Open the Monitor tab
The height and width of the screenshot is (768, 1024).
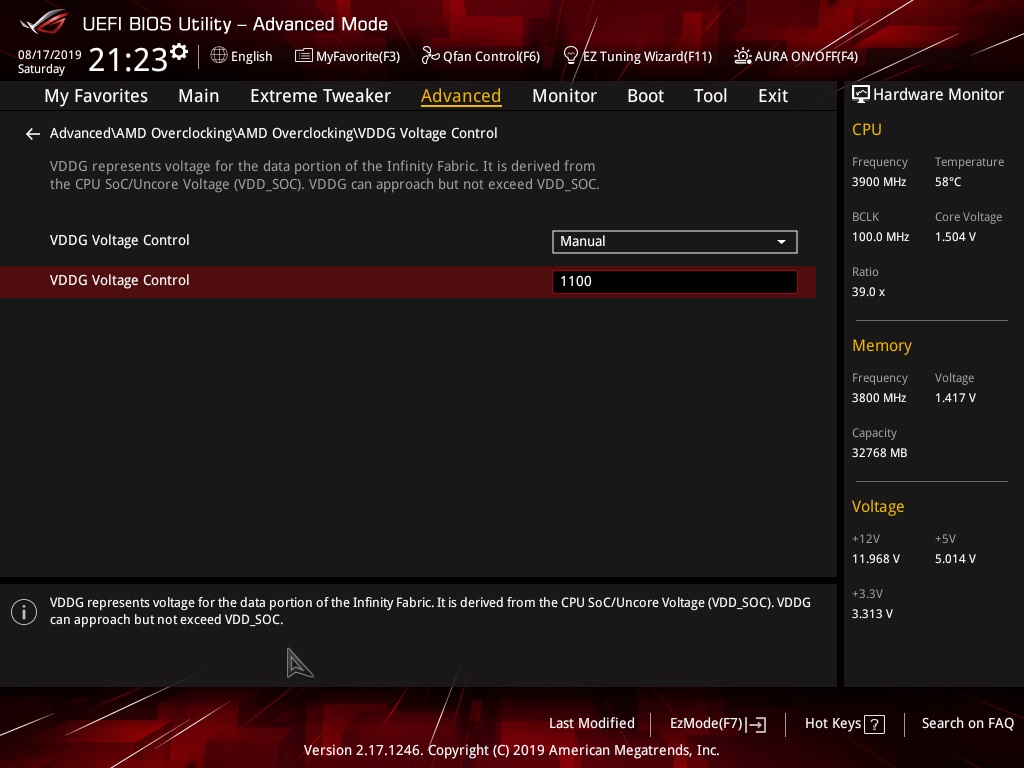[564, 96]
